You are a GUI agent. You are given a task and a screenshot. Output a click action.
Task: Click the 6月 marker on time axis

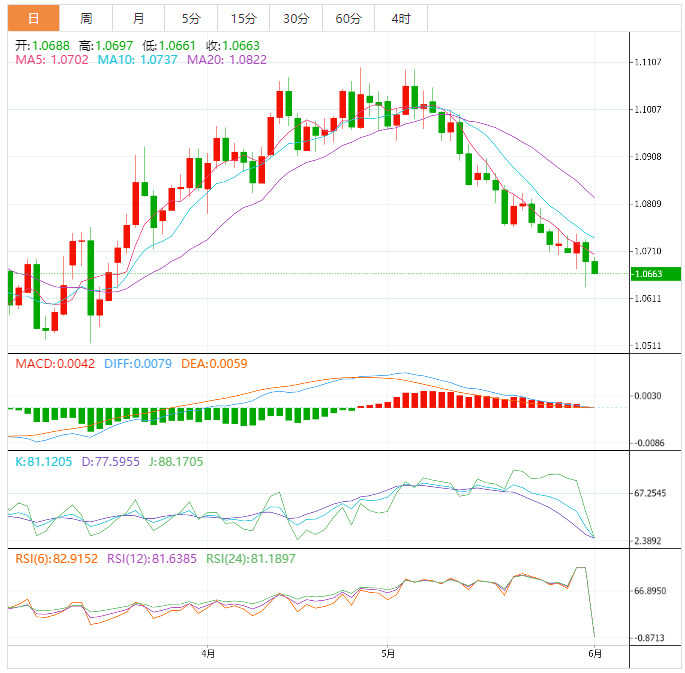594,654
